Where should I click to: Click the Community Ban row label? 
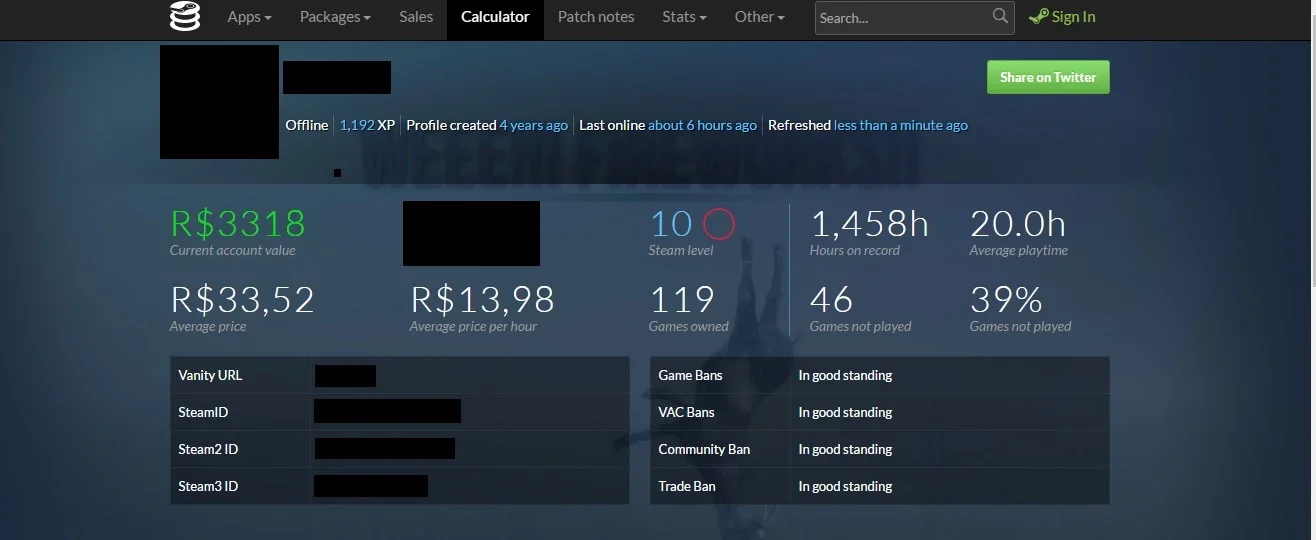tap(704, 449)
